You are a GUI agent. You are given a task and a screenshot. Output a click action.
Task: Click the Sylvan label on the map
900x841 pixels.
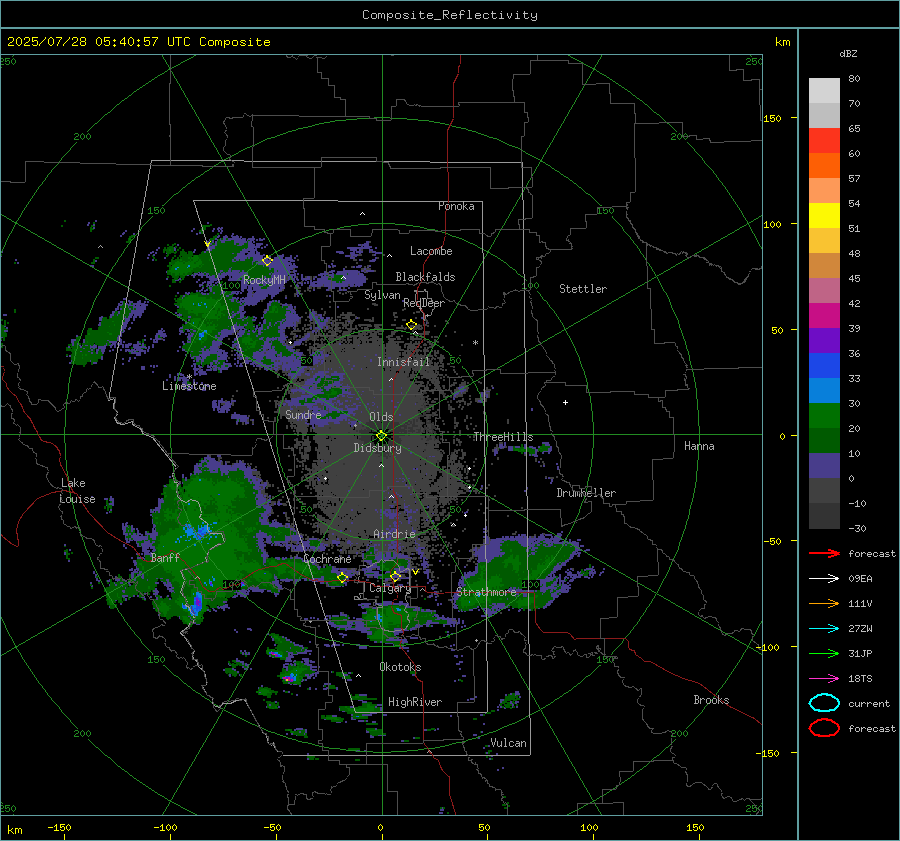[x=382, y=296]
